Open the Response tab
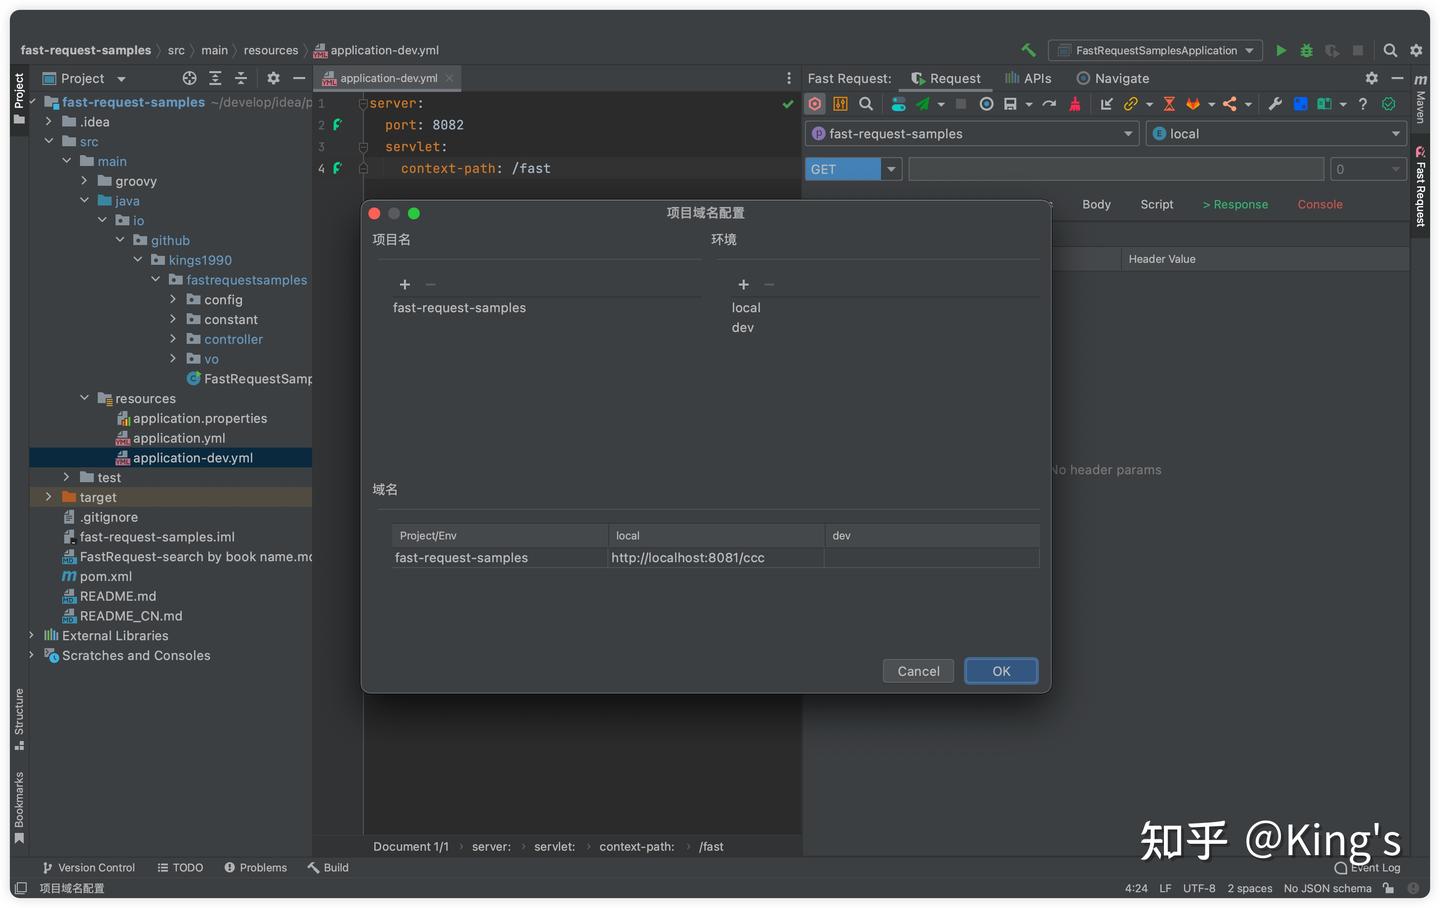Viewport: 1440px width, 908px height. click(x=1235, y=204)
